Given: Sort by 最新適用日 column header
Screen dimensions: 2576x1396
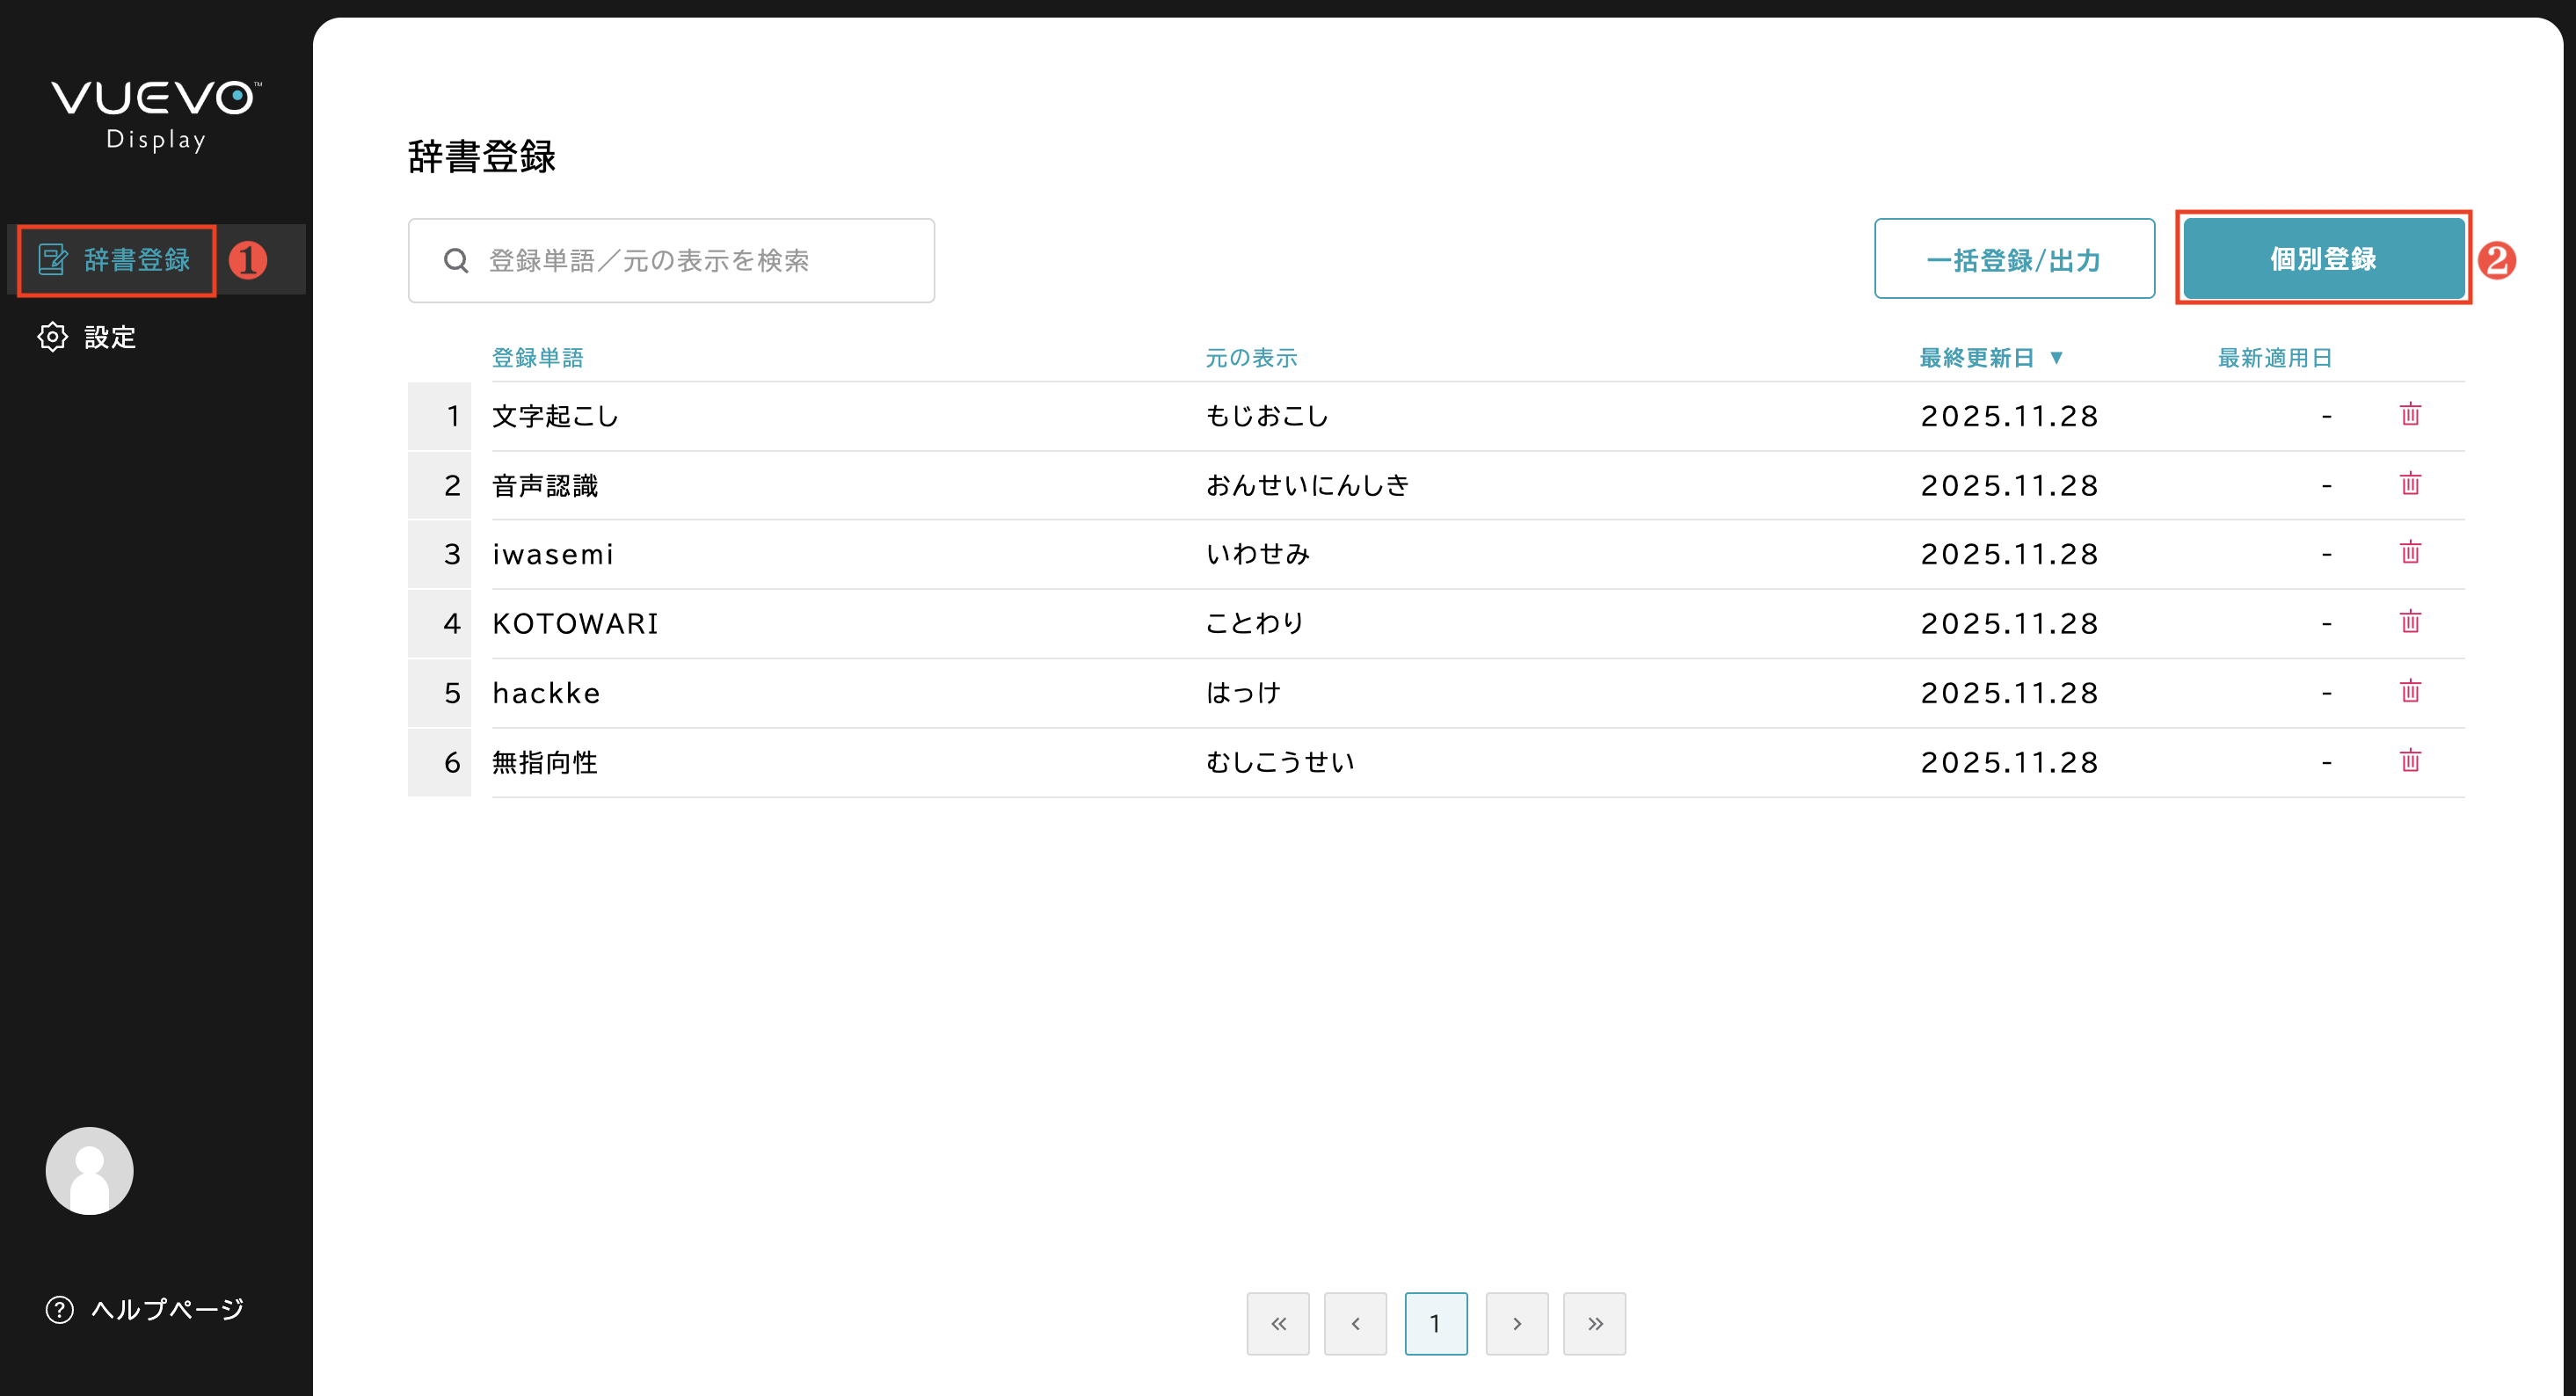Looking at the screenshot, I should pos(2274,358).
